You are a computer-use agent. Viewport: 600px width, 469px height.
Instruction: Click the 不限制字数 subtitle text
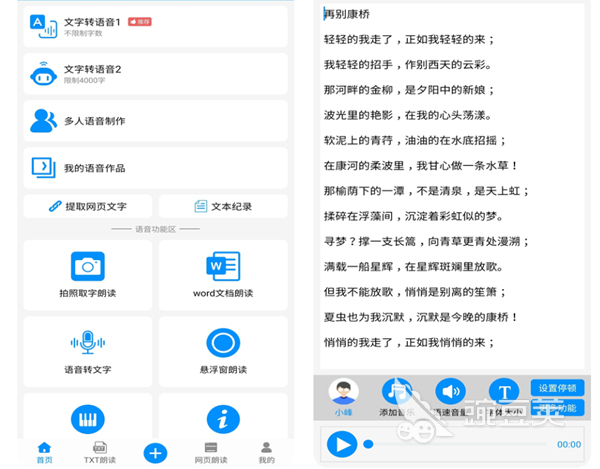click(x=83, y=34)
